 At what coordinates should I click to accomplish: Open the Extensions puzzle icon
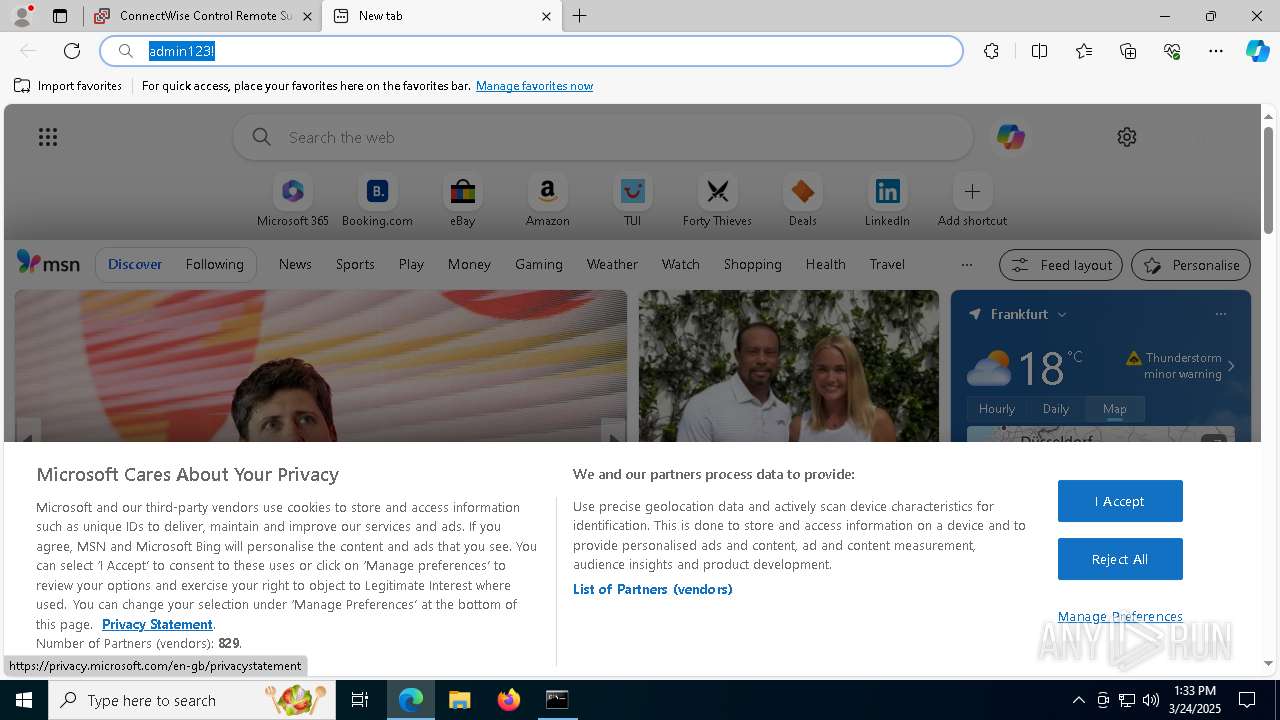991,51
